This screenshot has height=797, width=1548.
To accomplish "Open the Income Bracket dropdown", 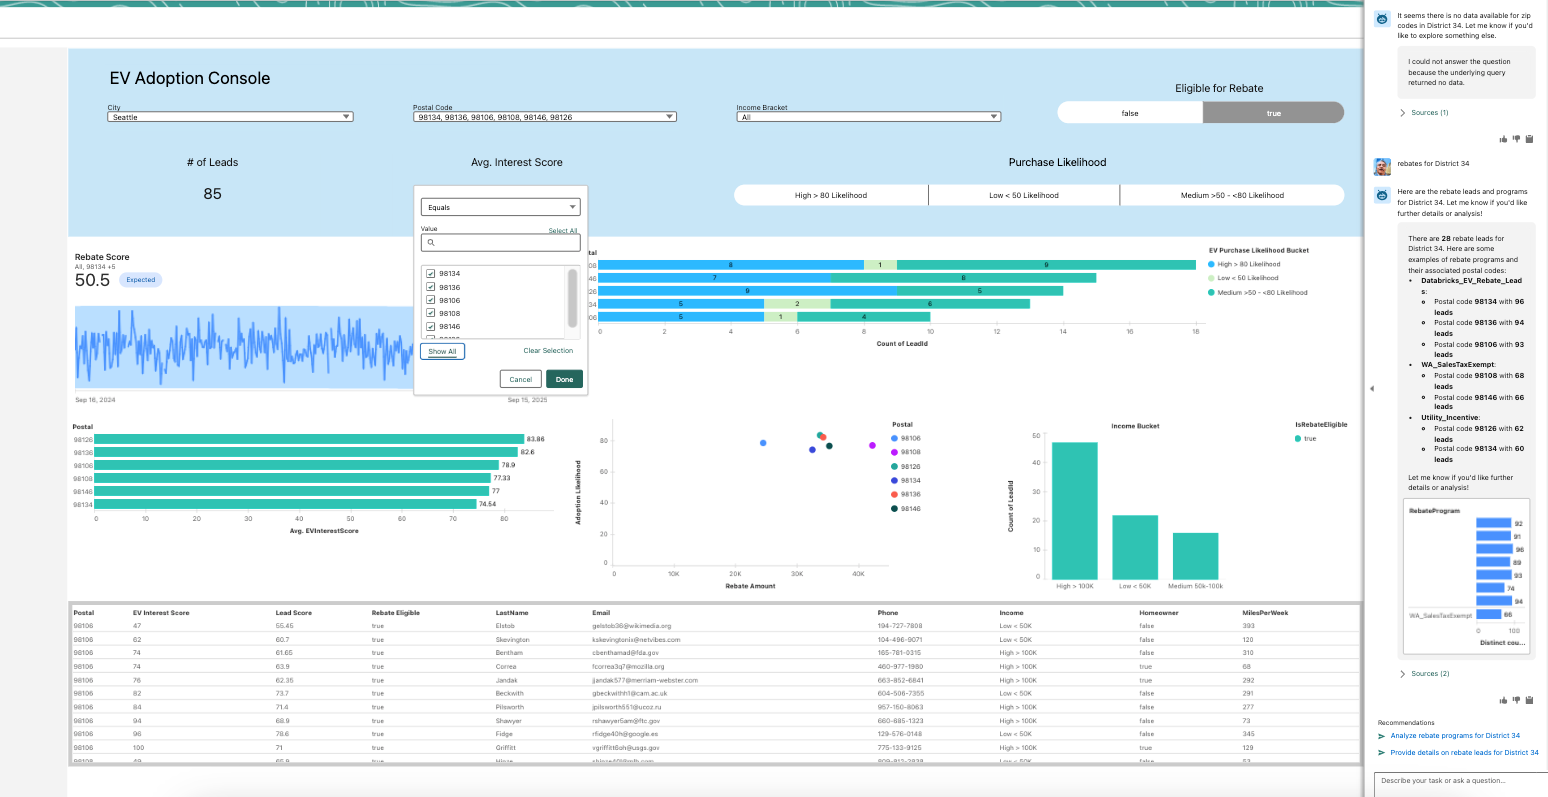I will (868, 117).
